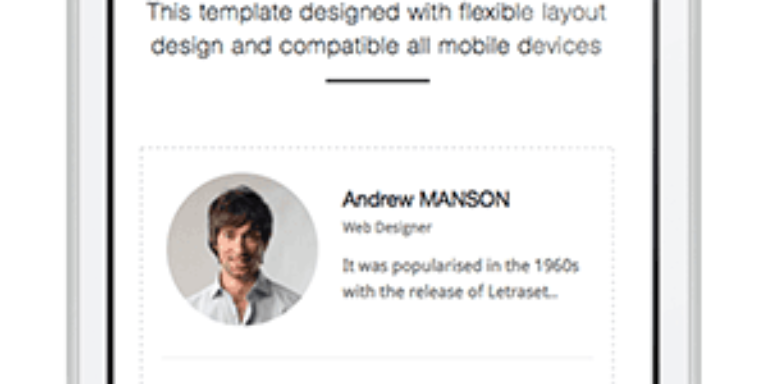This screenshot has height=384, width=768.
Task: Click the word MANSON in the name
Action: coord(465,199)
